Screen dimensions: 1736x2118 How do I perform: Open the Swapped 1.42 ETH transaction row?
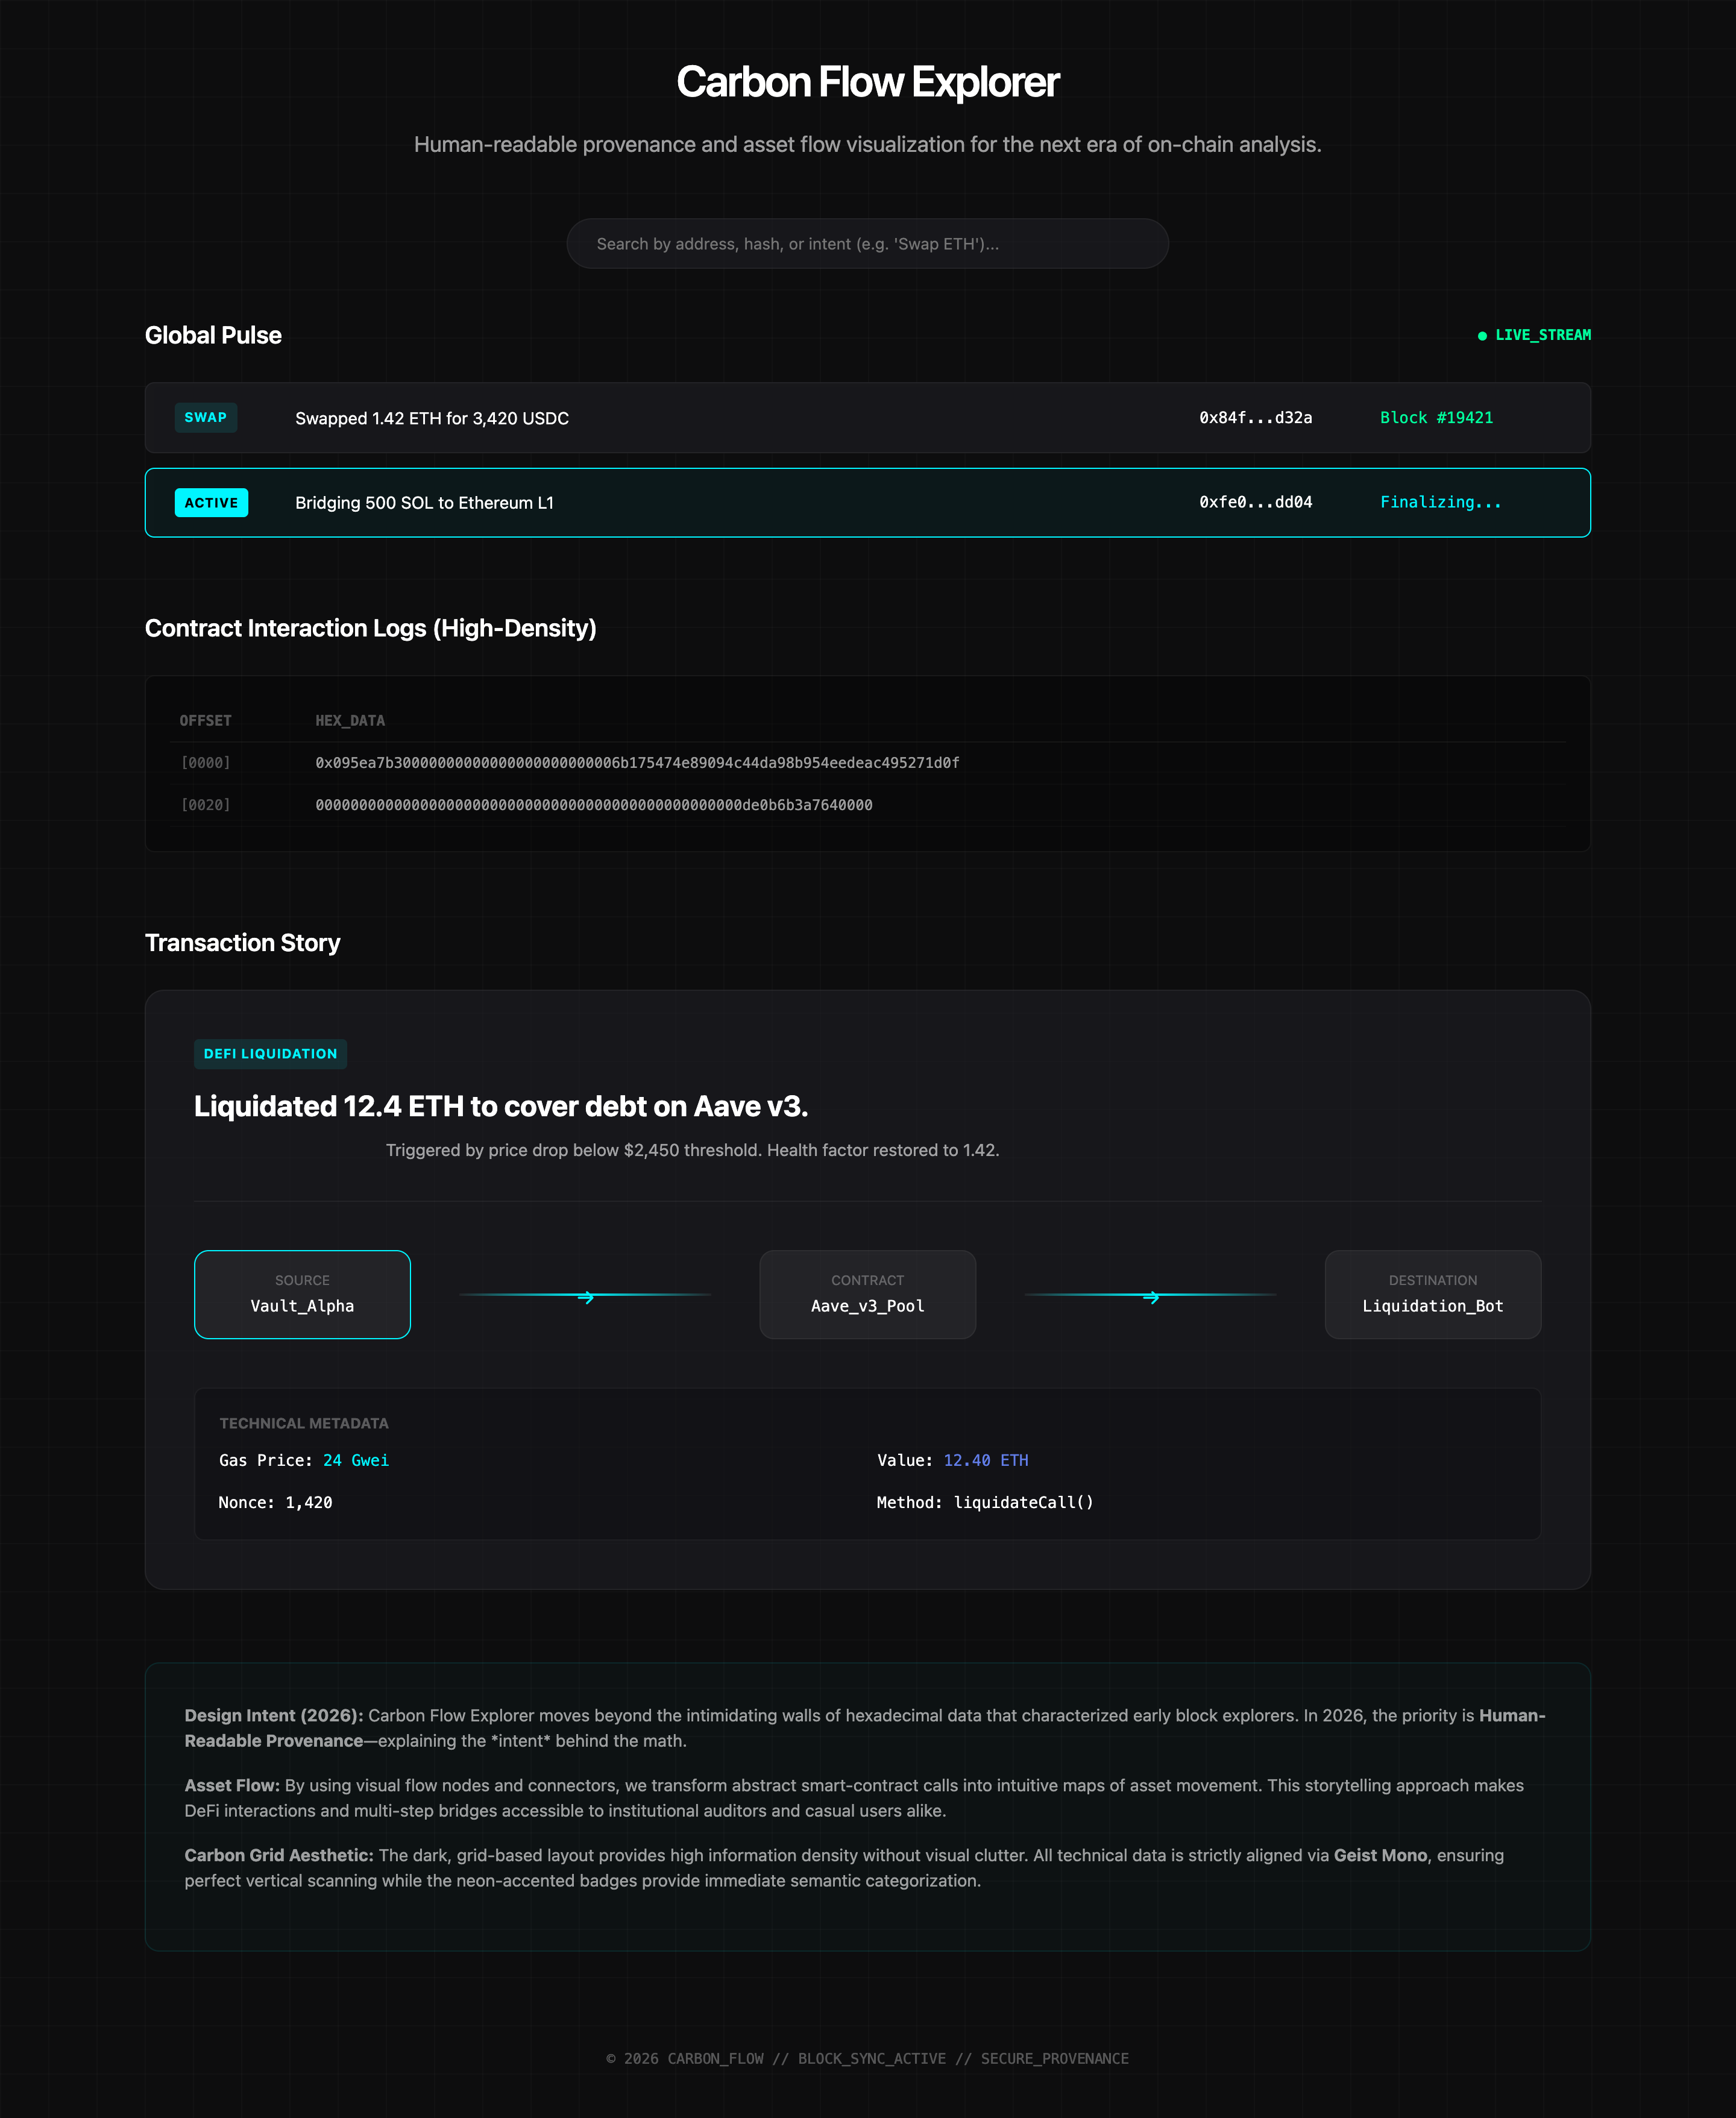coord(431,419)
